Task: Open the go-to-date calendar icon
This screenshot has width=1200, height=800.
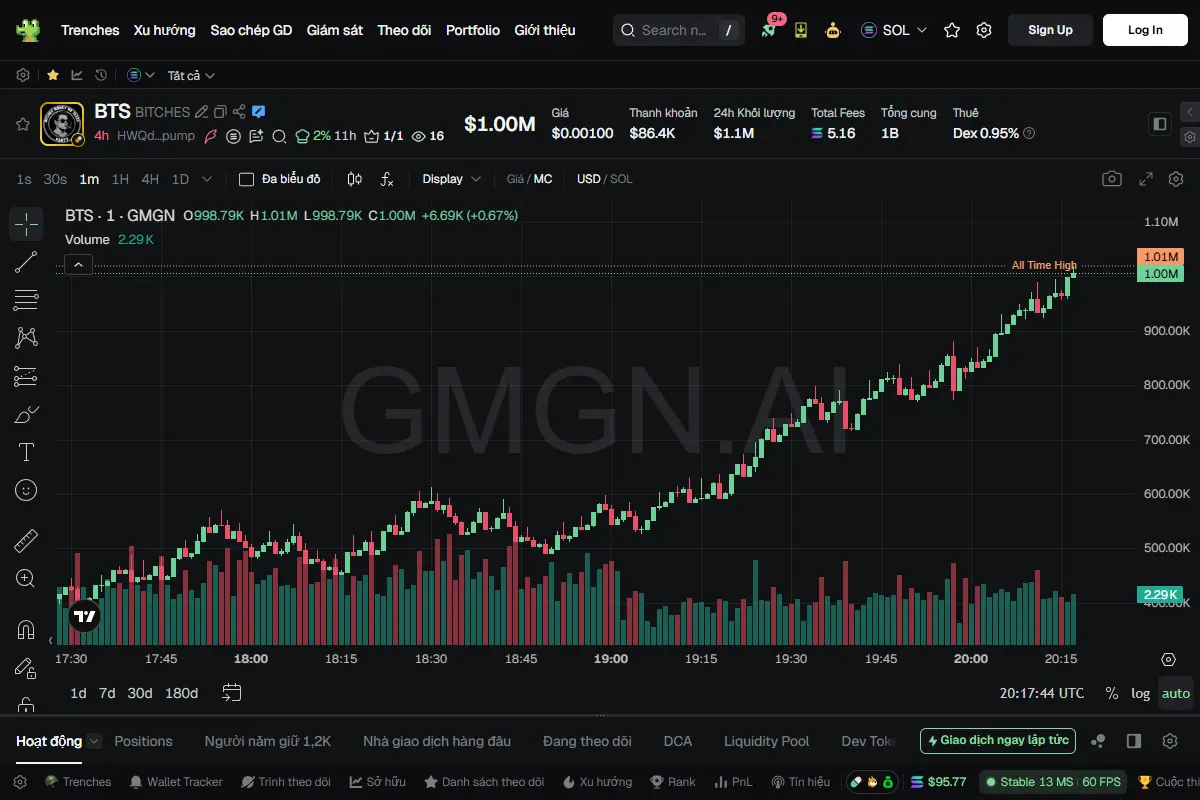Action: point(232,692)
